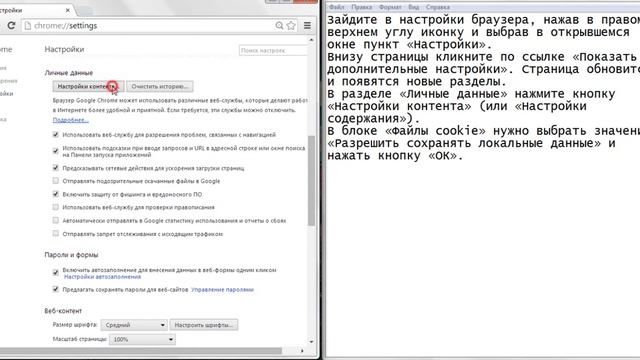Screen dimensions: 640x360
Task: Reload the Chrome settings page
Action: [x=11, y=26]
